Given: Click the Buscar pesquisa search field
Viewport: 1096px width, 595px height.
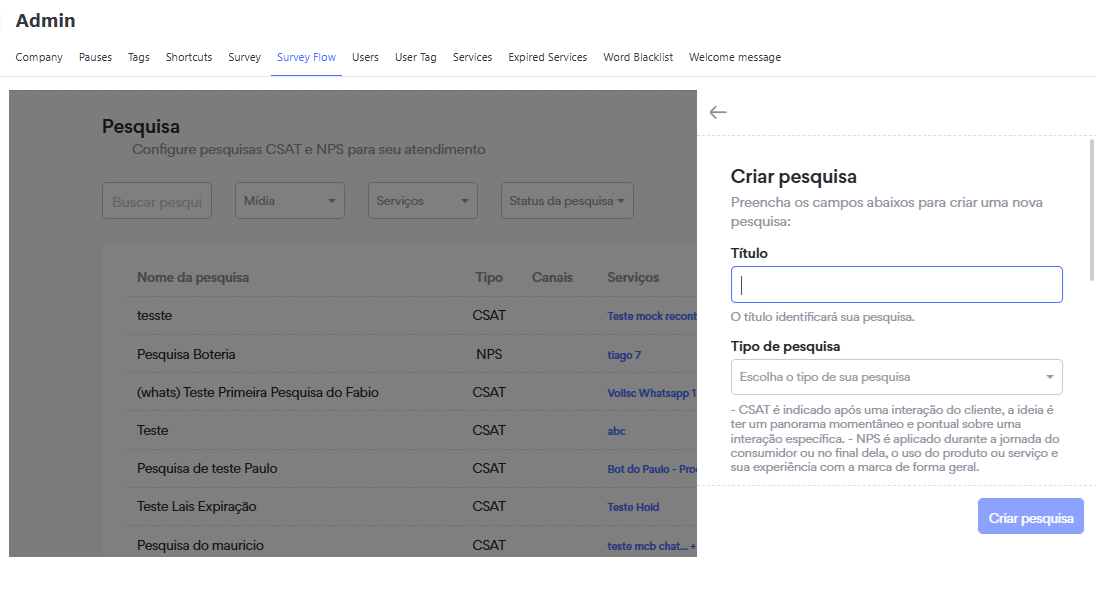Looking at the screenshot, I should [x=157, y=201].
